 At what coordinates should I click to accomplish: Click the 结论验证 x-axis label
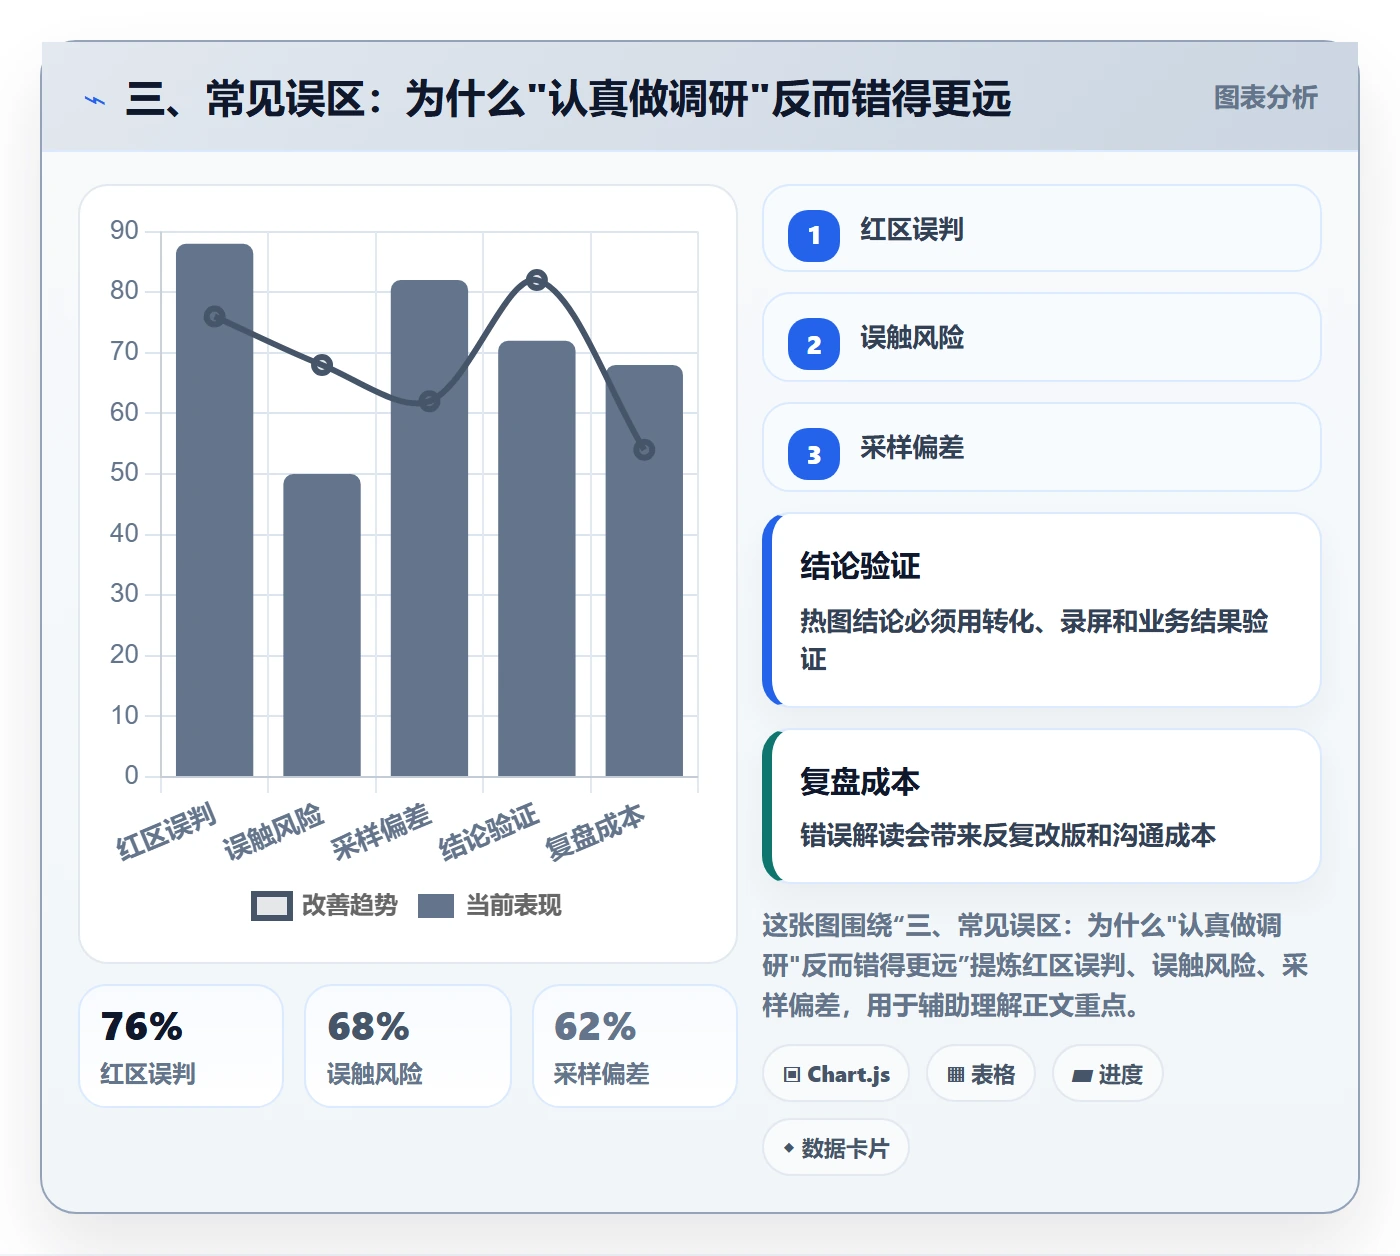tap(489, 831)
